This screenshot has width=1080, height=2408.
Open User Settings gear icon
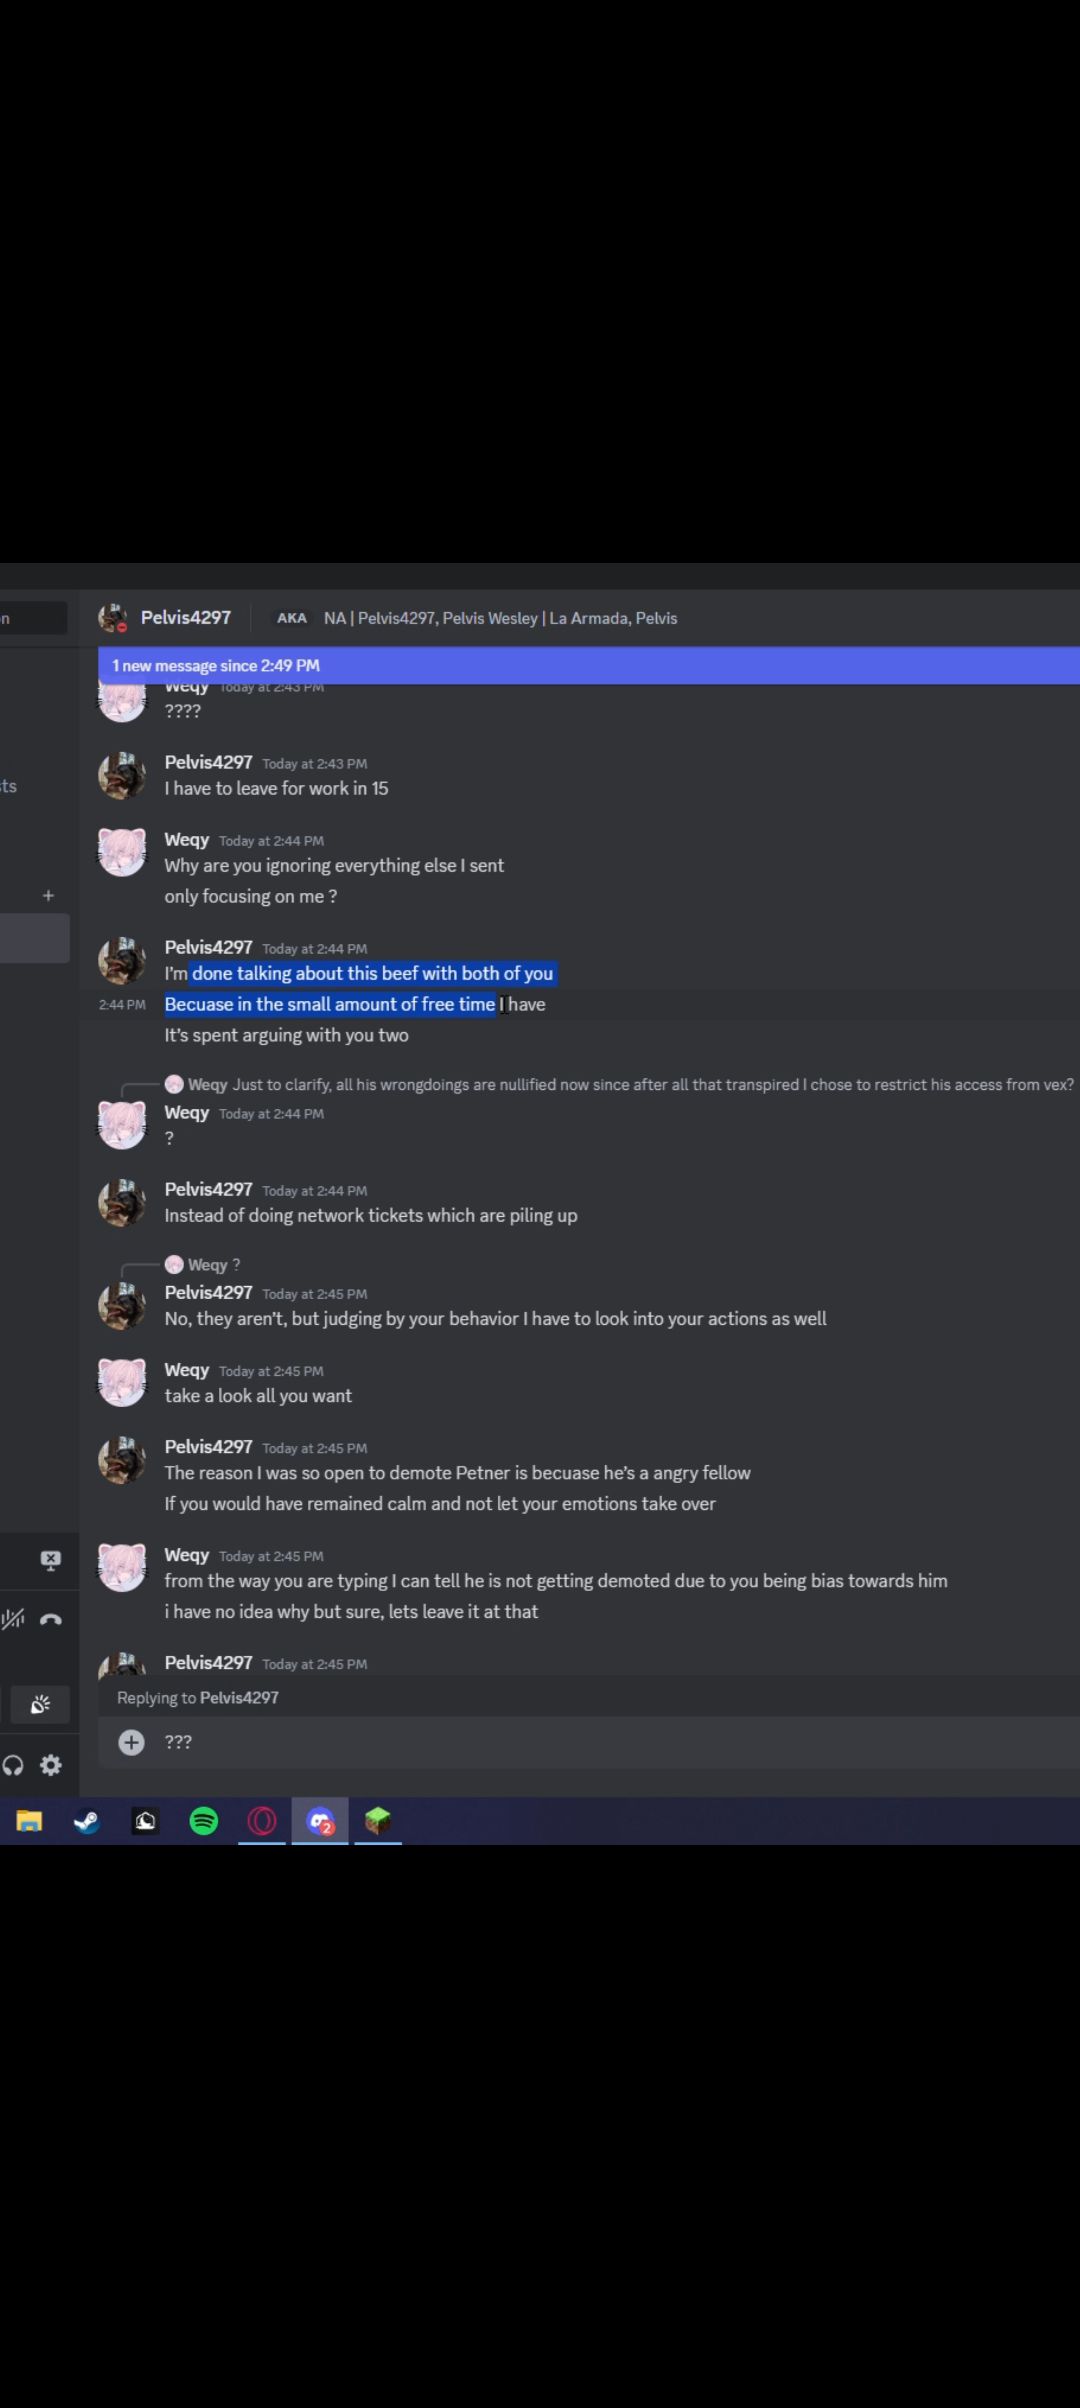51,1765
